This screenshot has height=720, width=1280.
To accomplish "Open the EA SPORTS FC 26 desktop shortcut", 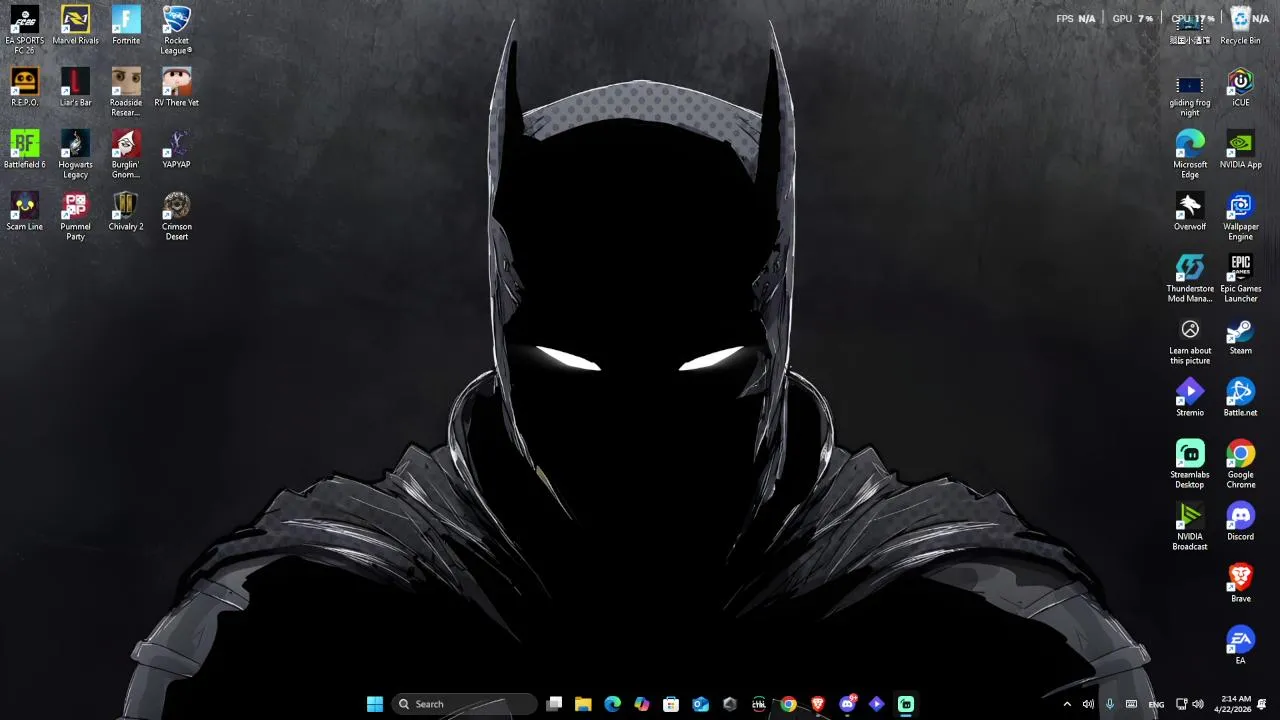I will tap(24, 29).
